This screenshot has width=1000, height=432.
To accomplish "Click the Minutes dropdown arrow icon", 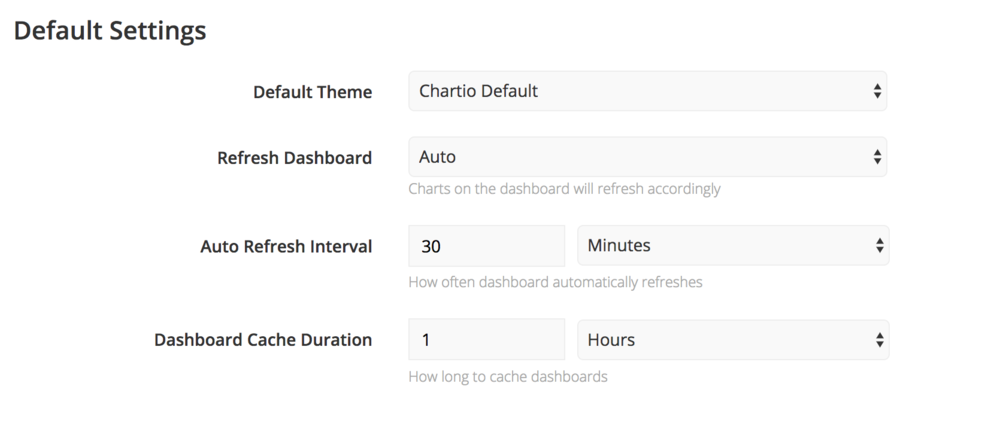I will click(x=879, y=246).
